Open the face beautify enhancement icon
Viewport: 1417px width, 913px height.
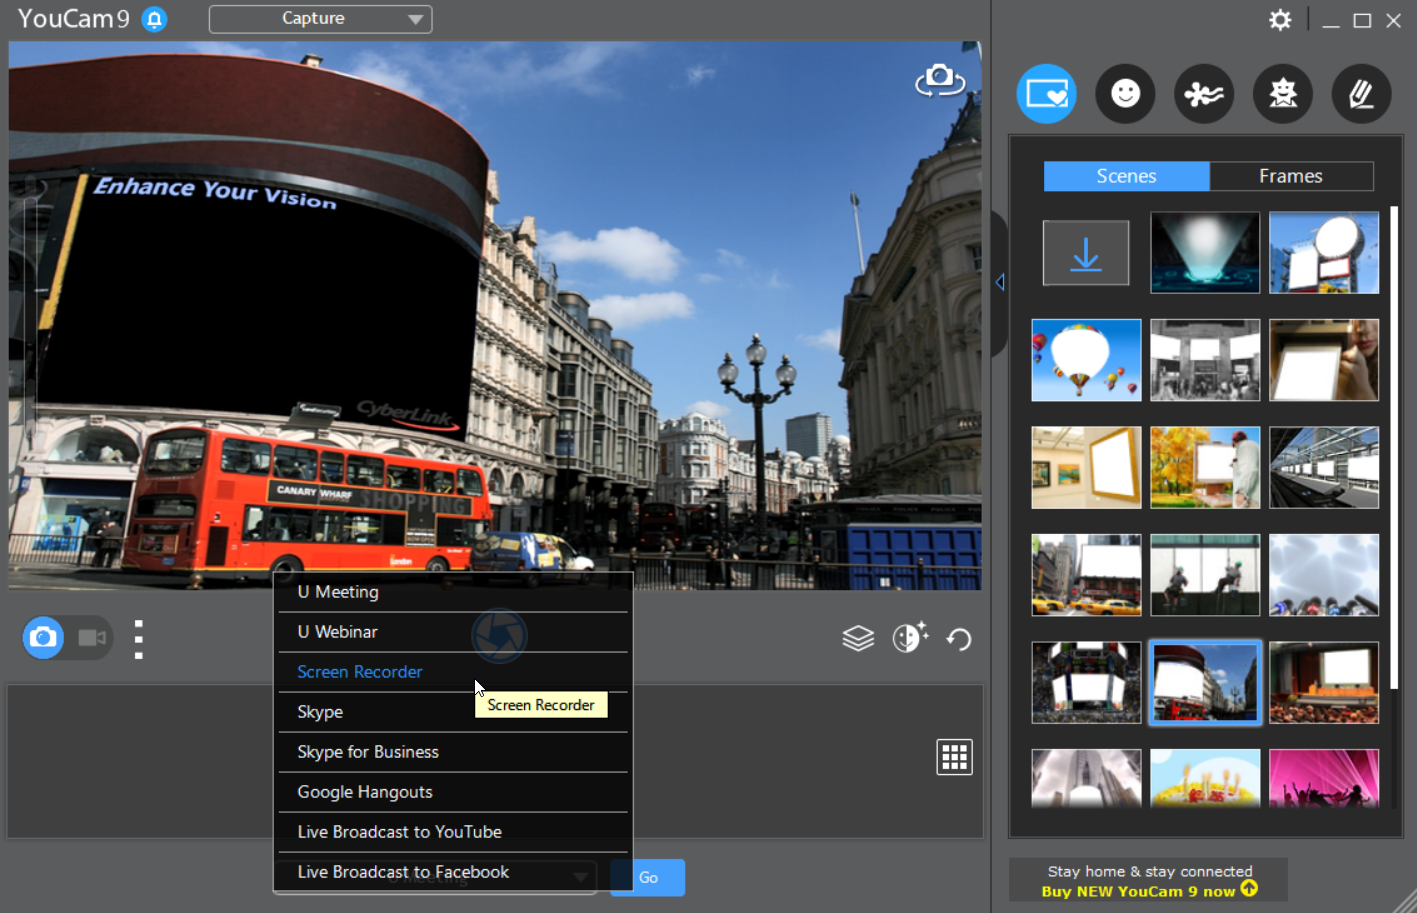pyautogui.click(x=910, y=637)
